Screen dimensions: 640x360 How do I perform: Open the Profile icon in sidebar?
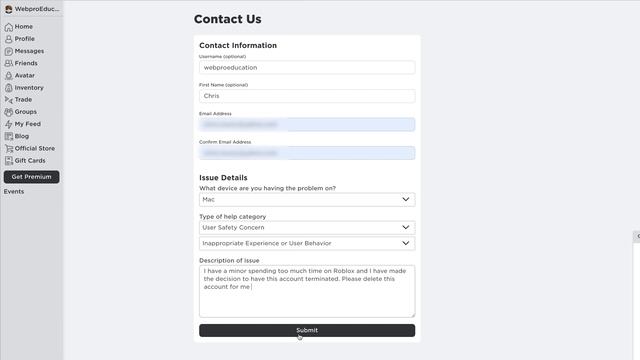(x=9, y=39)
